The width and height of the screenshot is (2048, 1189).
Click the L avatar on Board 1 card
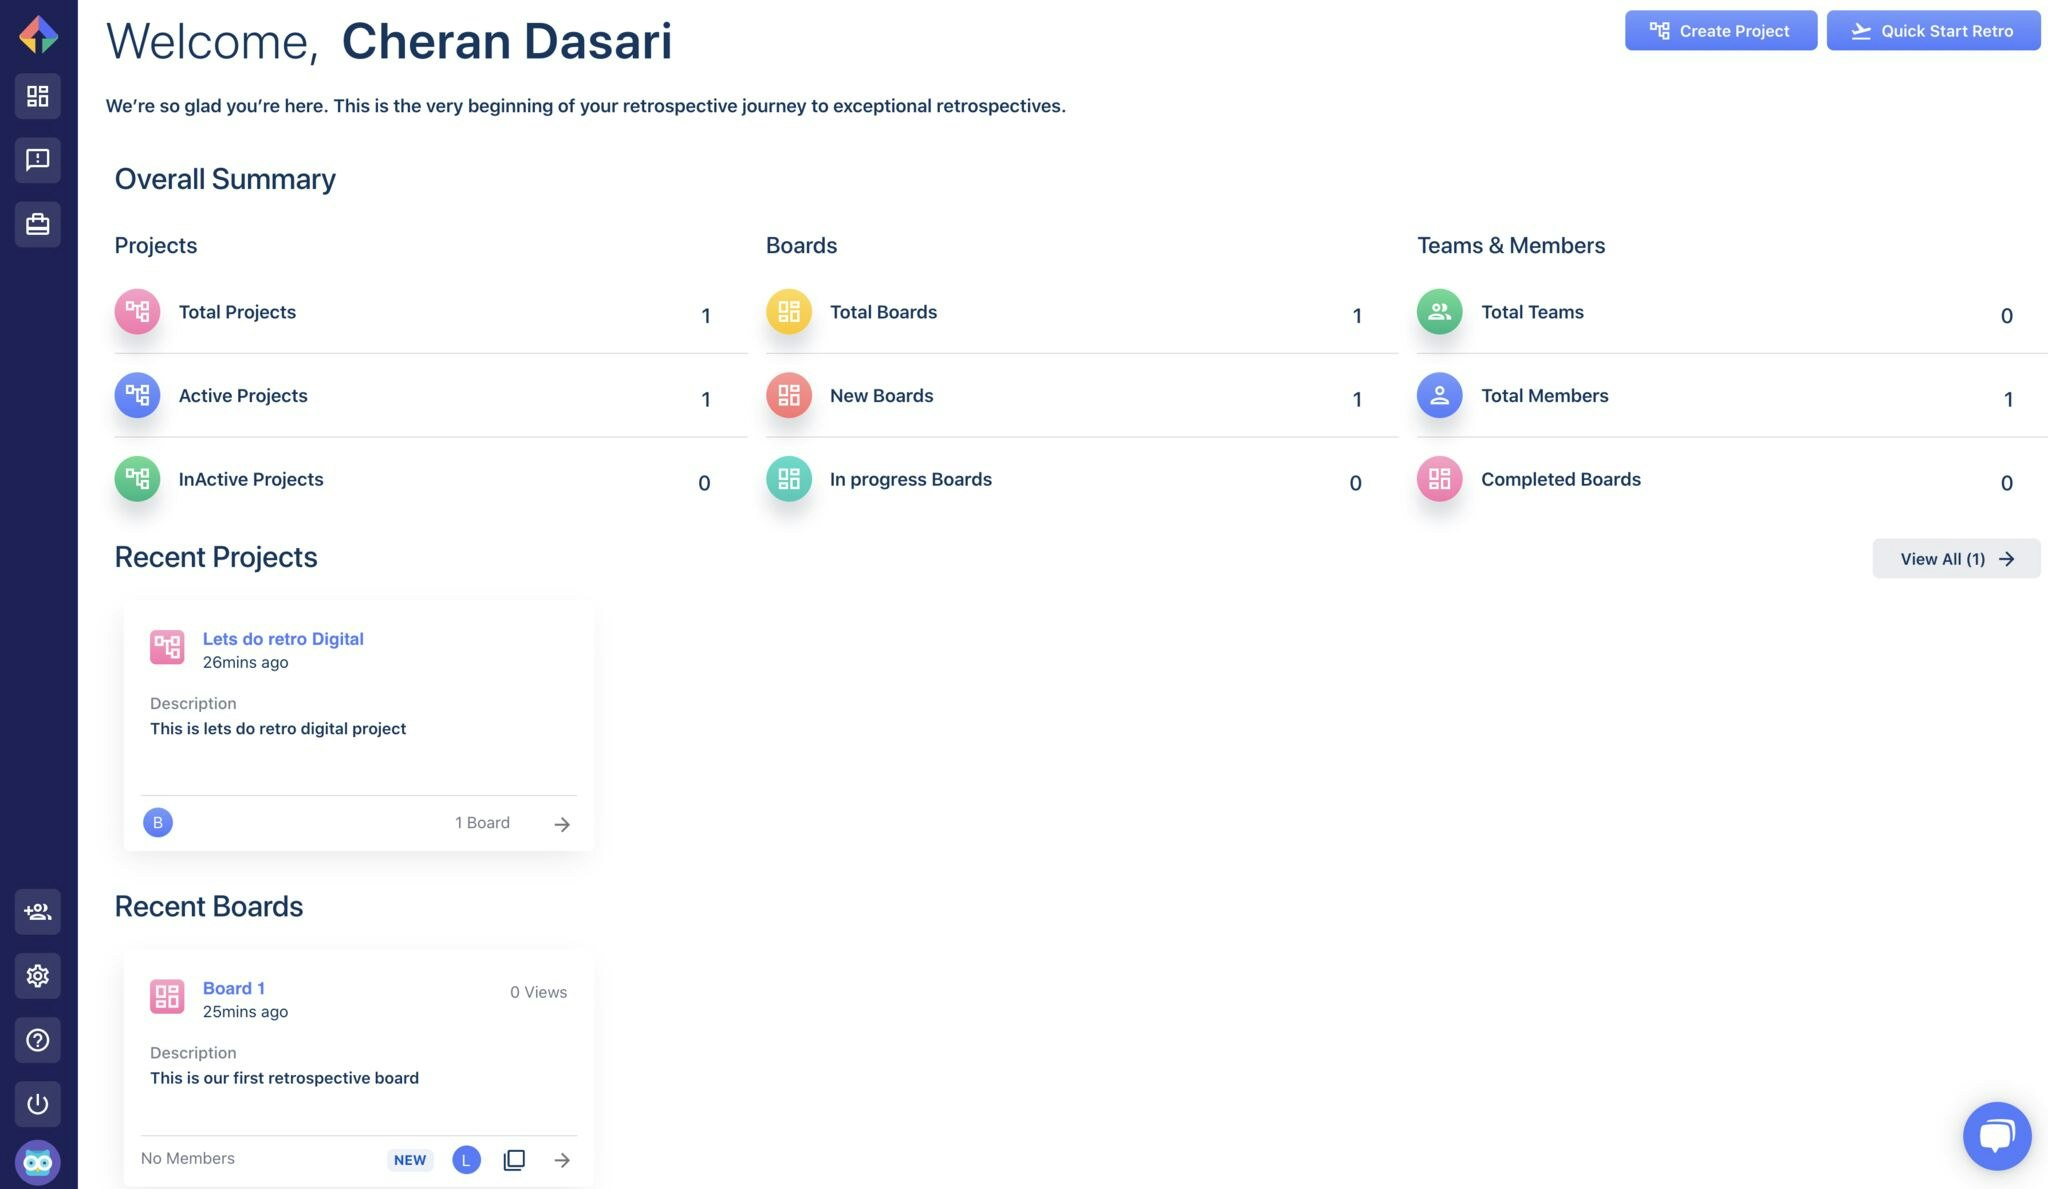[x=466, y=1160]
